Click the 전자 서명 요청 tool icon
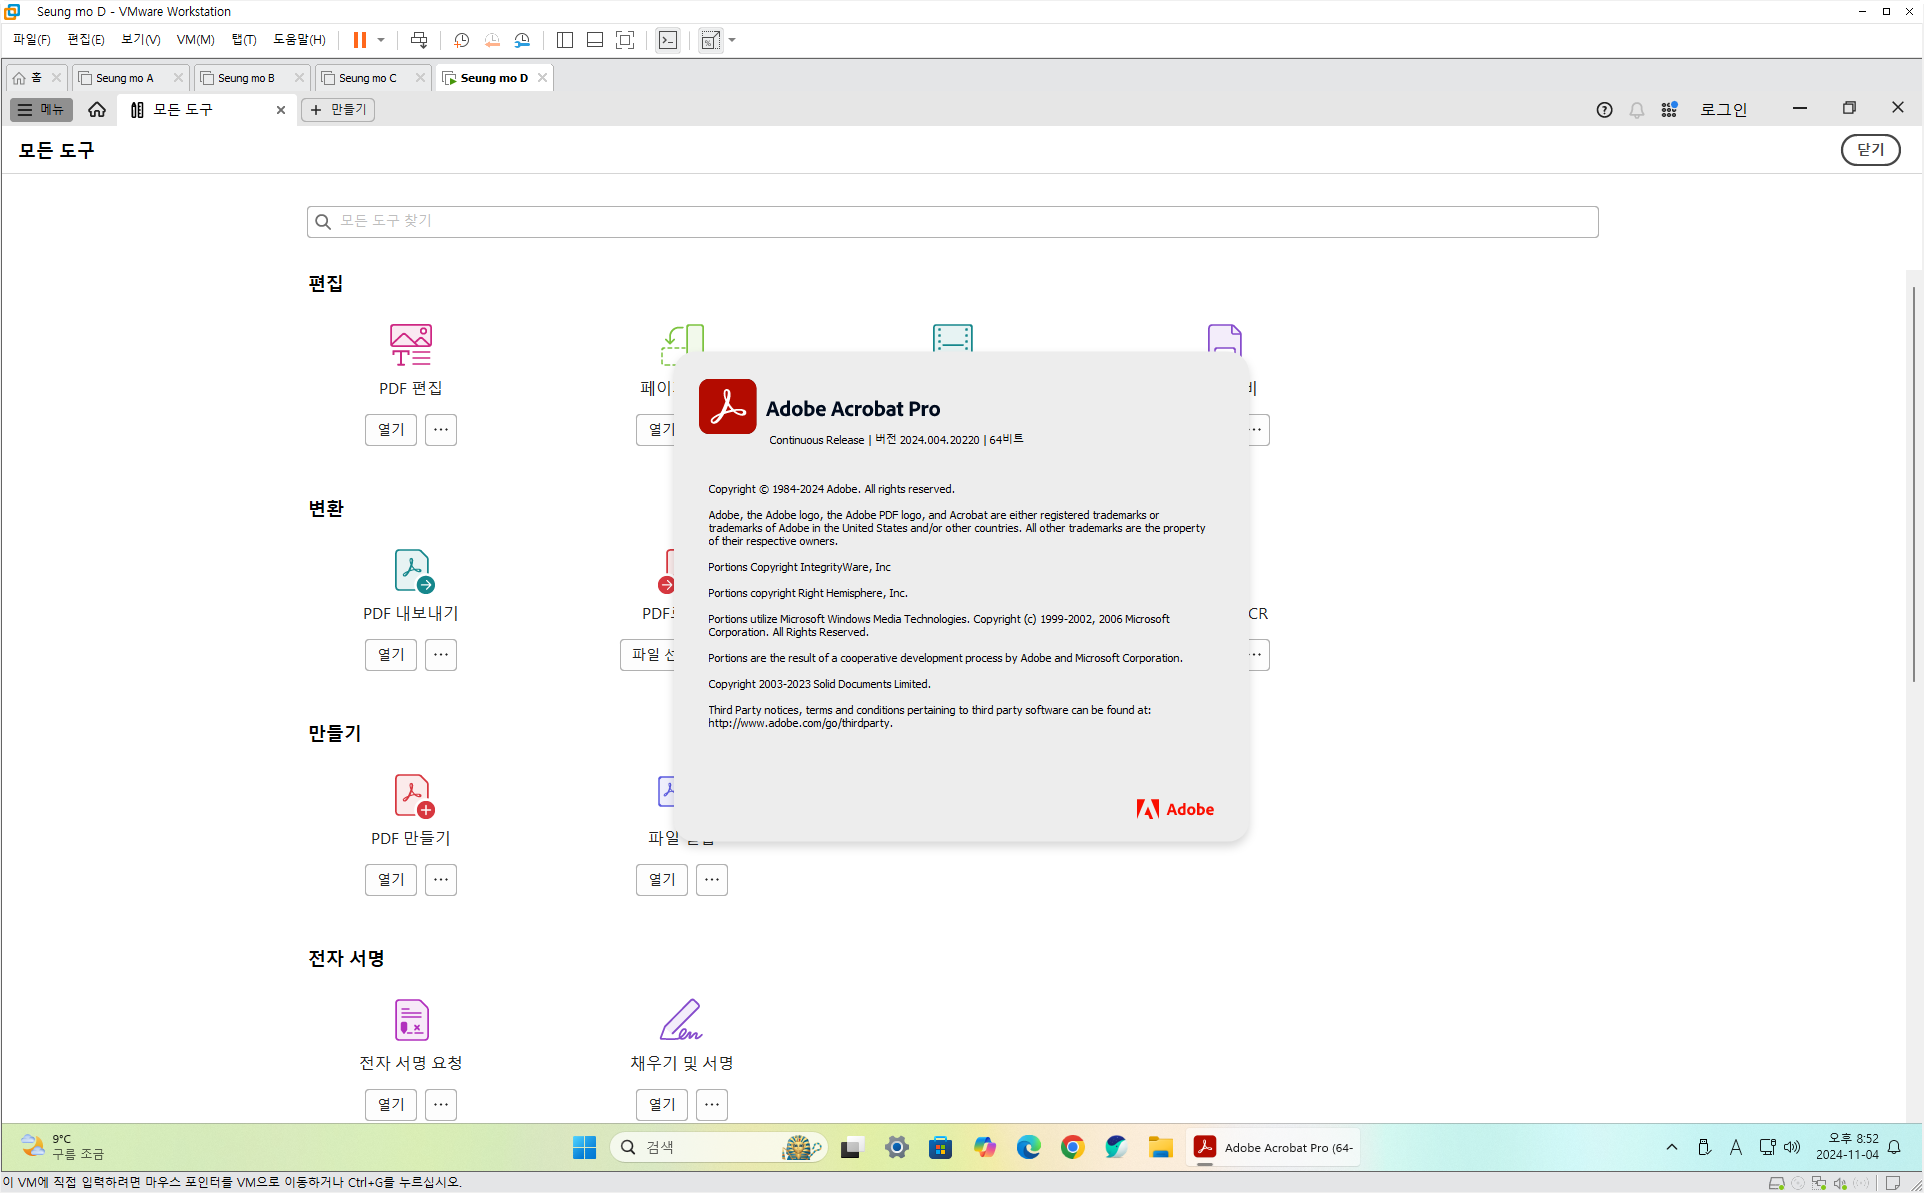The image size is (1924, 1193). point(411,1020)
